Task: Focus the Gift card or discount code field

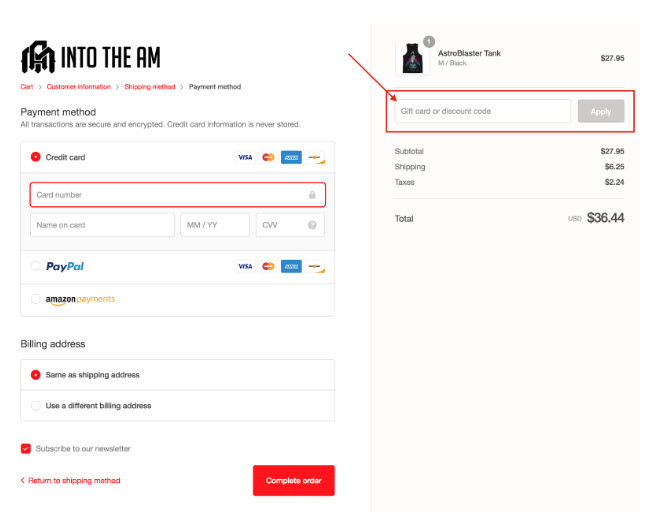Action: tap(482, 111)
